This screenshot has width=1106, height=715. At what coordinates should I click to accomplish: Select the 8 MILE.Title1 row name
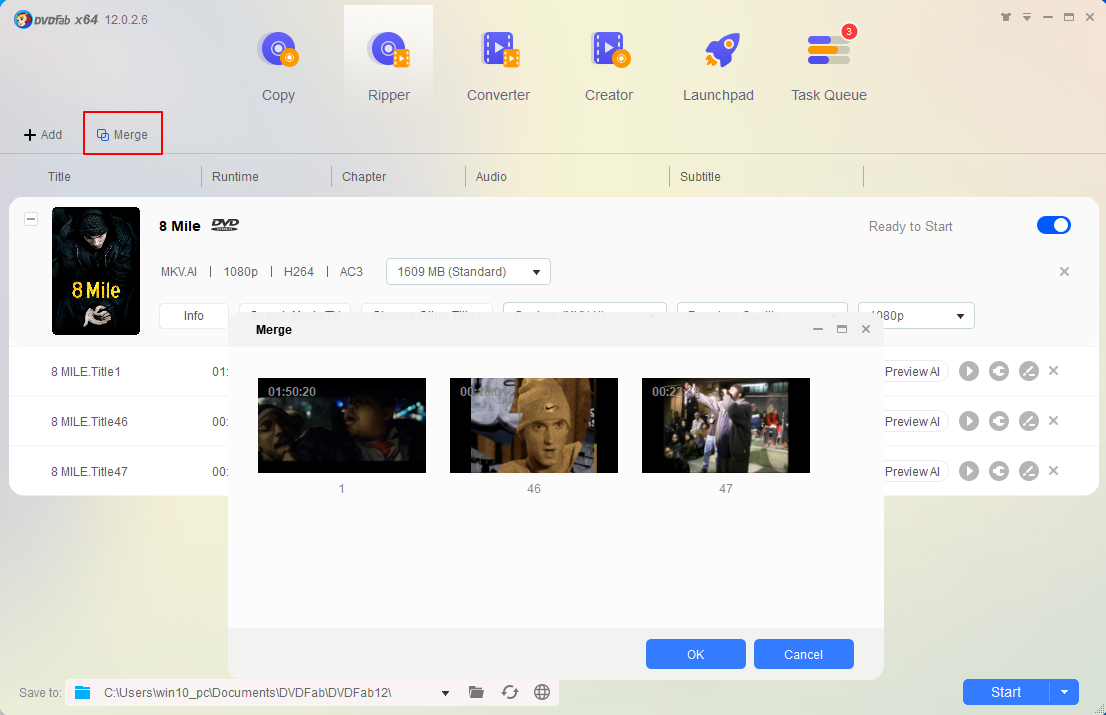coord(86,372)
